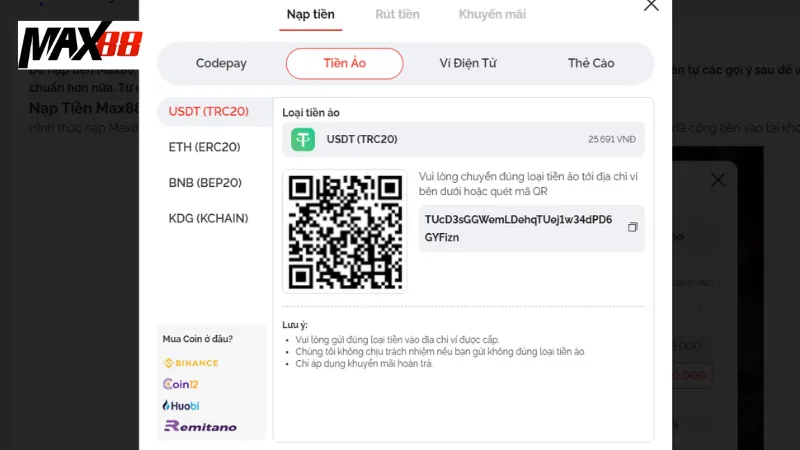Switch to the Rút tiền tab

click(x=397, y=14)
